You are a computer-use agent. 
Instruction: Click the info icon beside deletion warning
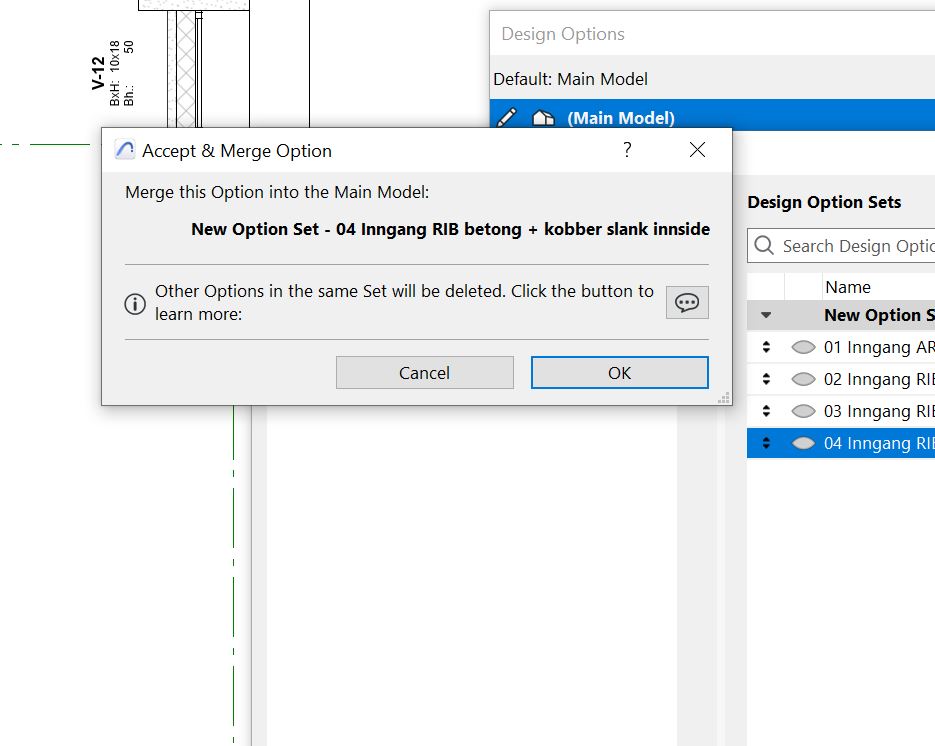click(135, 304)
